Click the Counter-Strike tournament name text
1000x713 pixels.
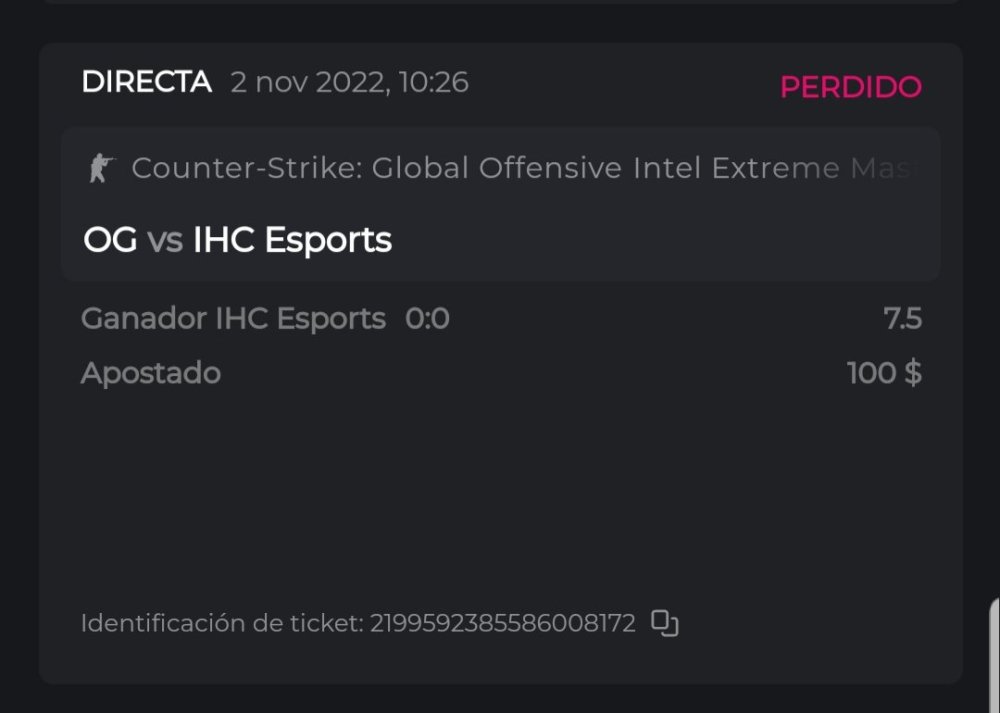click(520, 168)
